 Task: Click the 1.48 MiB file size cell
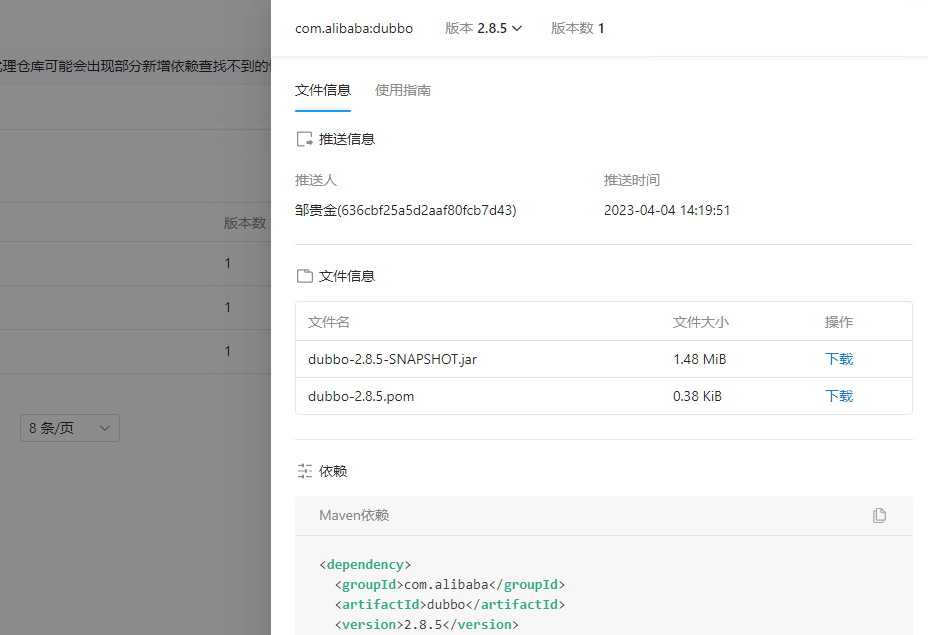pos(700,359)
